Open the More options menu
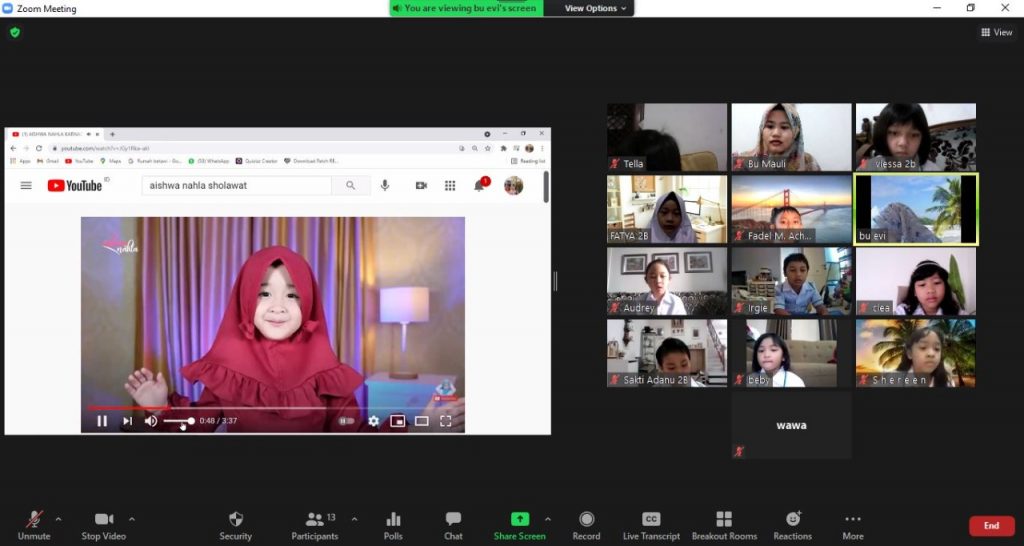 point(853,520)
